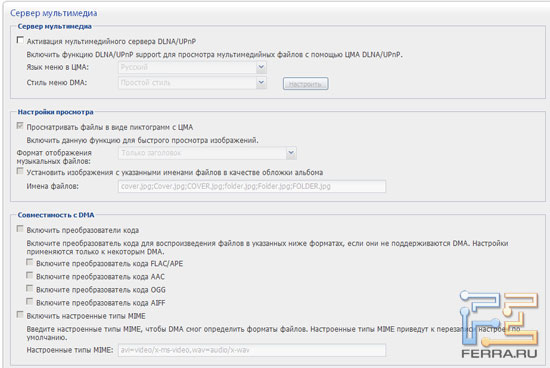Click the Язык меню в ЦМА label
The image size is (550, 368).
point(58,67)
